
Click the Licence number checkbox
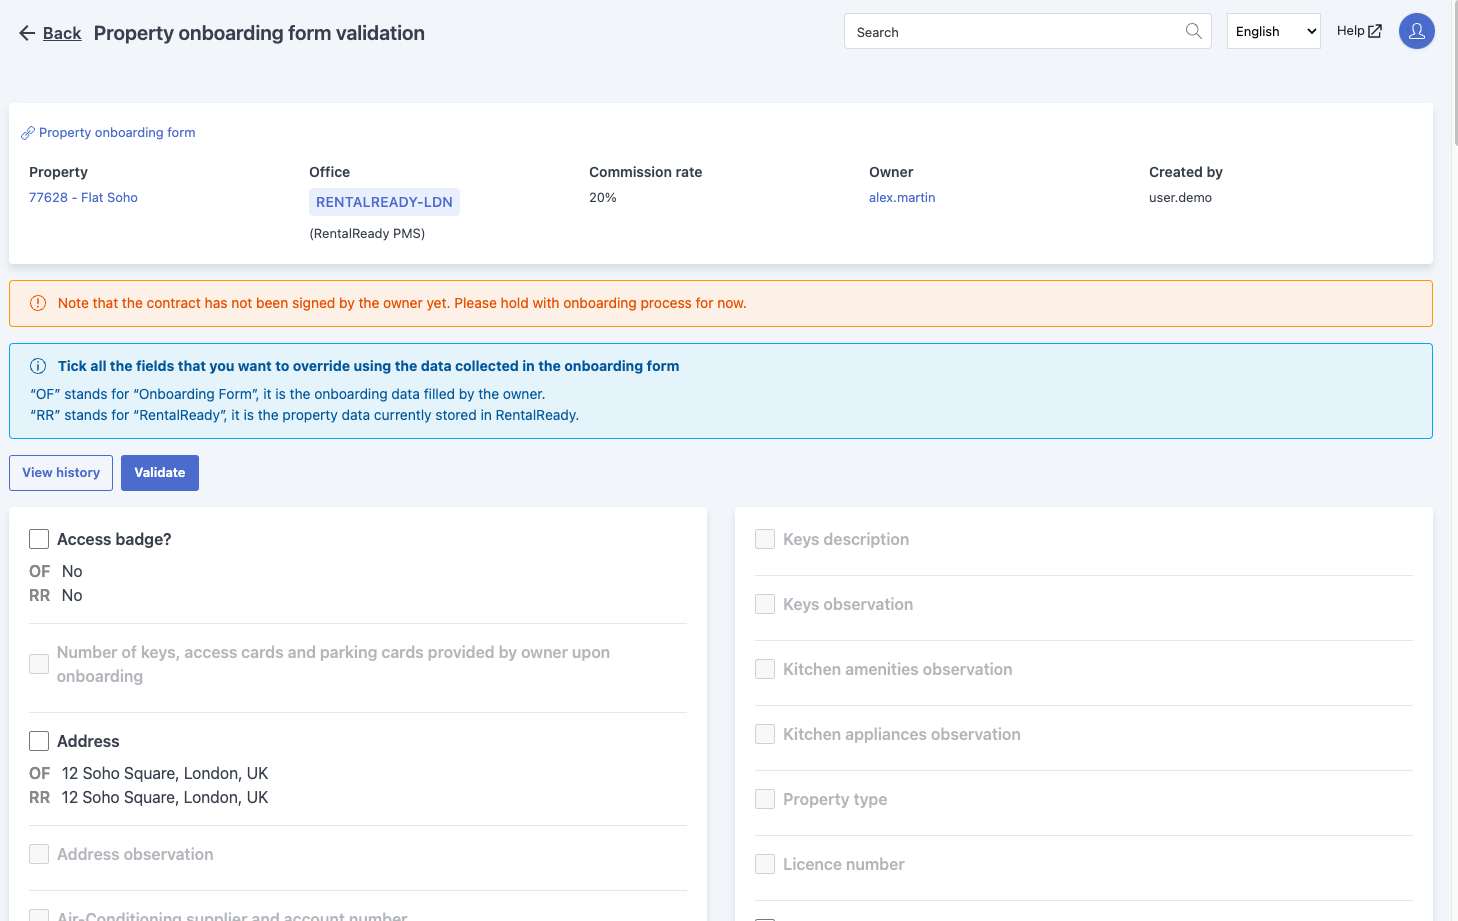[x=765, y=864]
